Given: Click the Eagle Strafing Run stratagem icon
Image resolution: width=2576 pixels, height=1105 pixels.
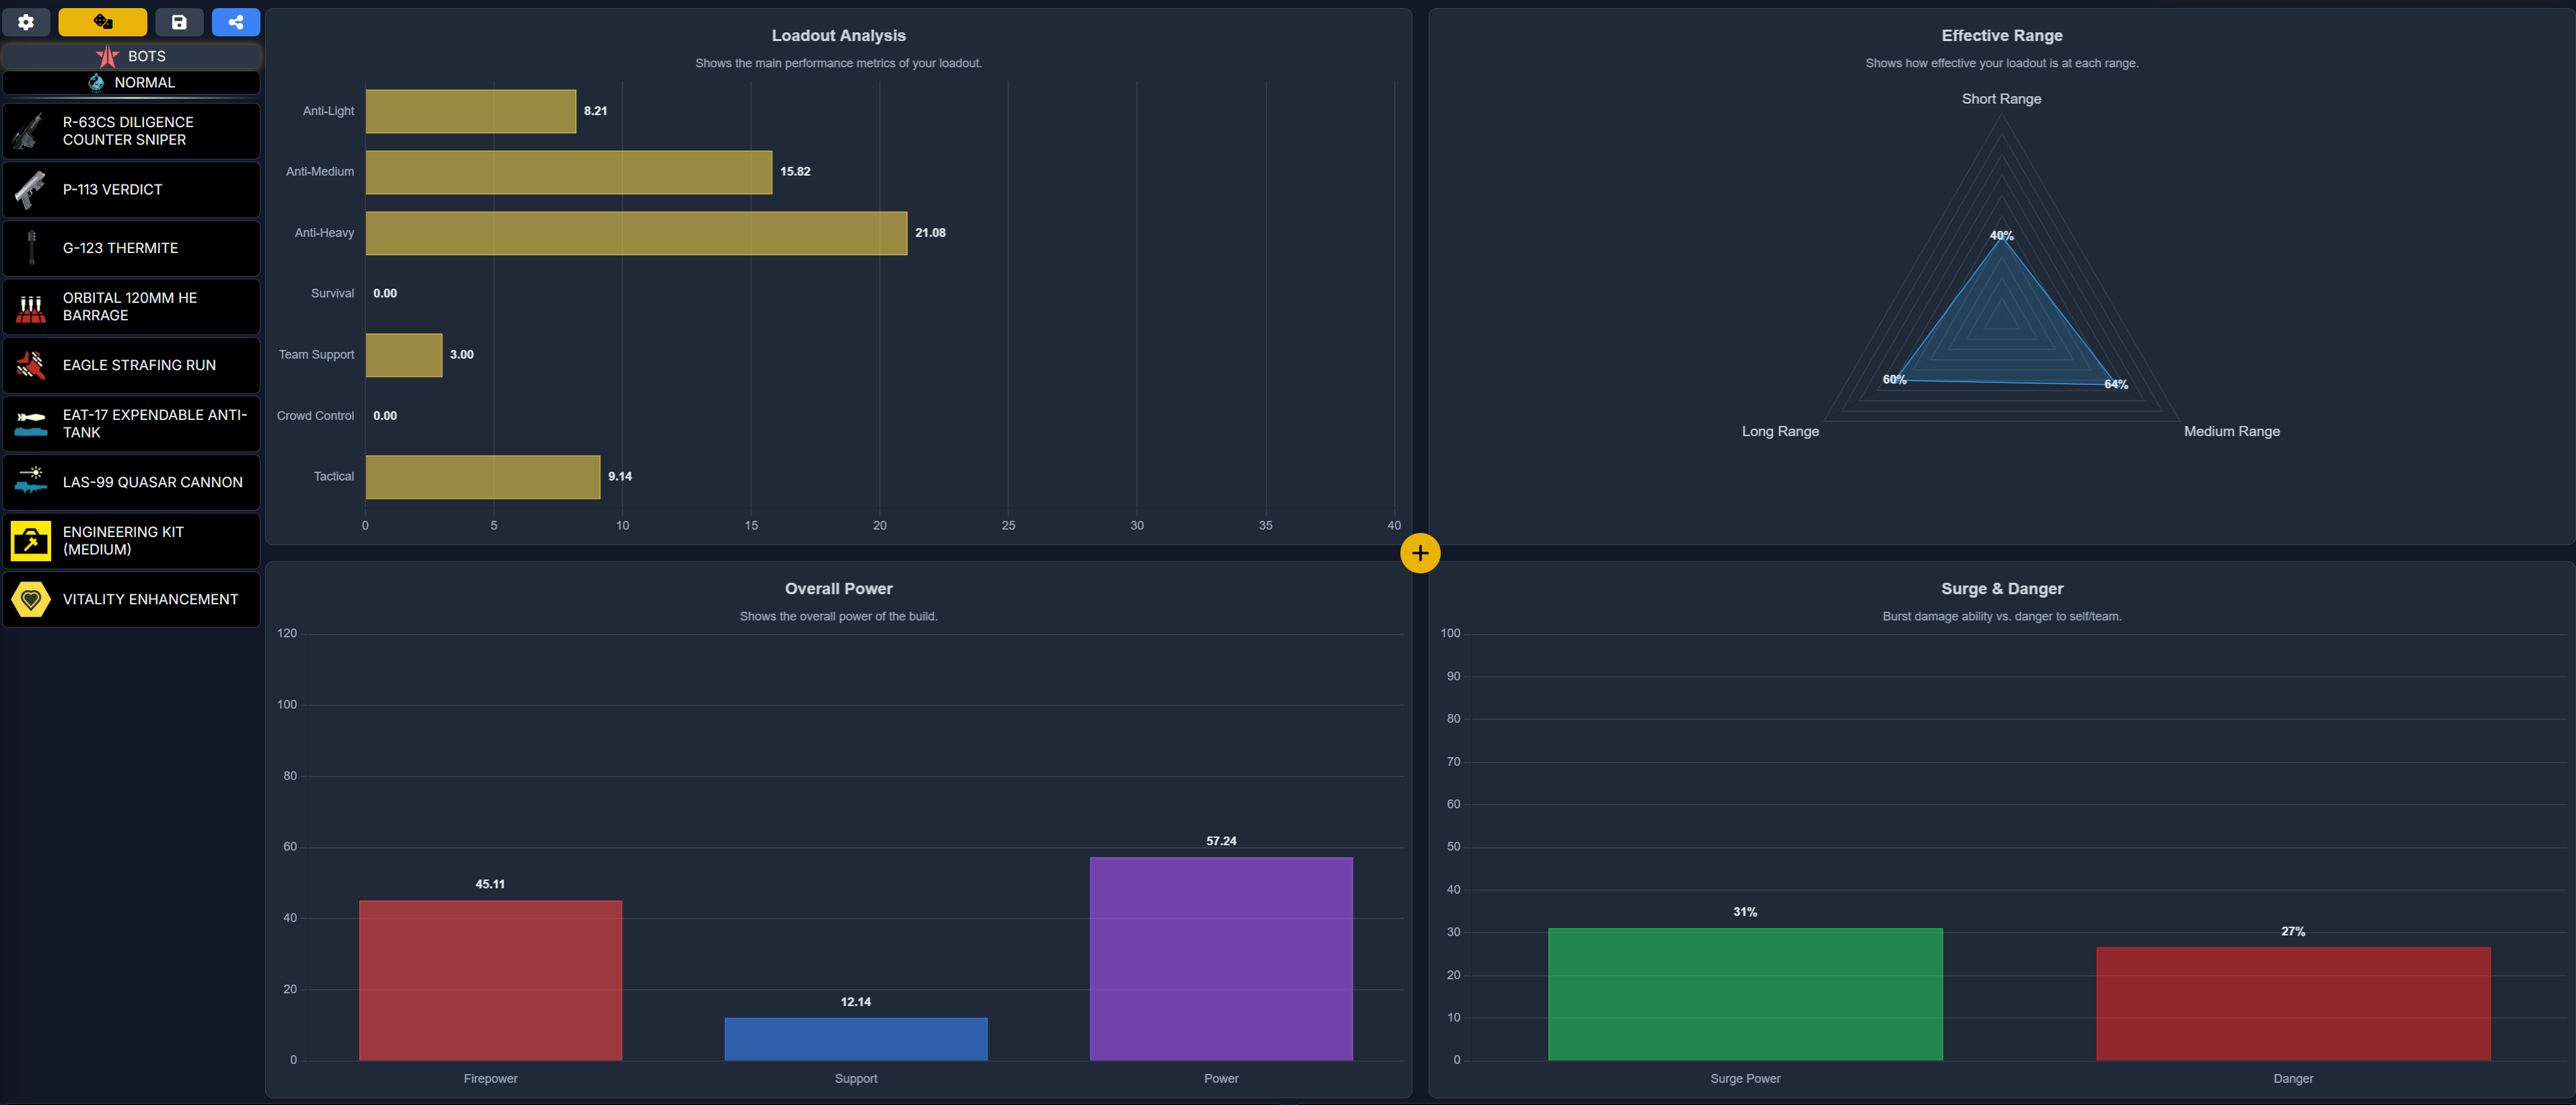Looking at the screenshot, I should tap(30, 365).
